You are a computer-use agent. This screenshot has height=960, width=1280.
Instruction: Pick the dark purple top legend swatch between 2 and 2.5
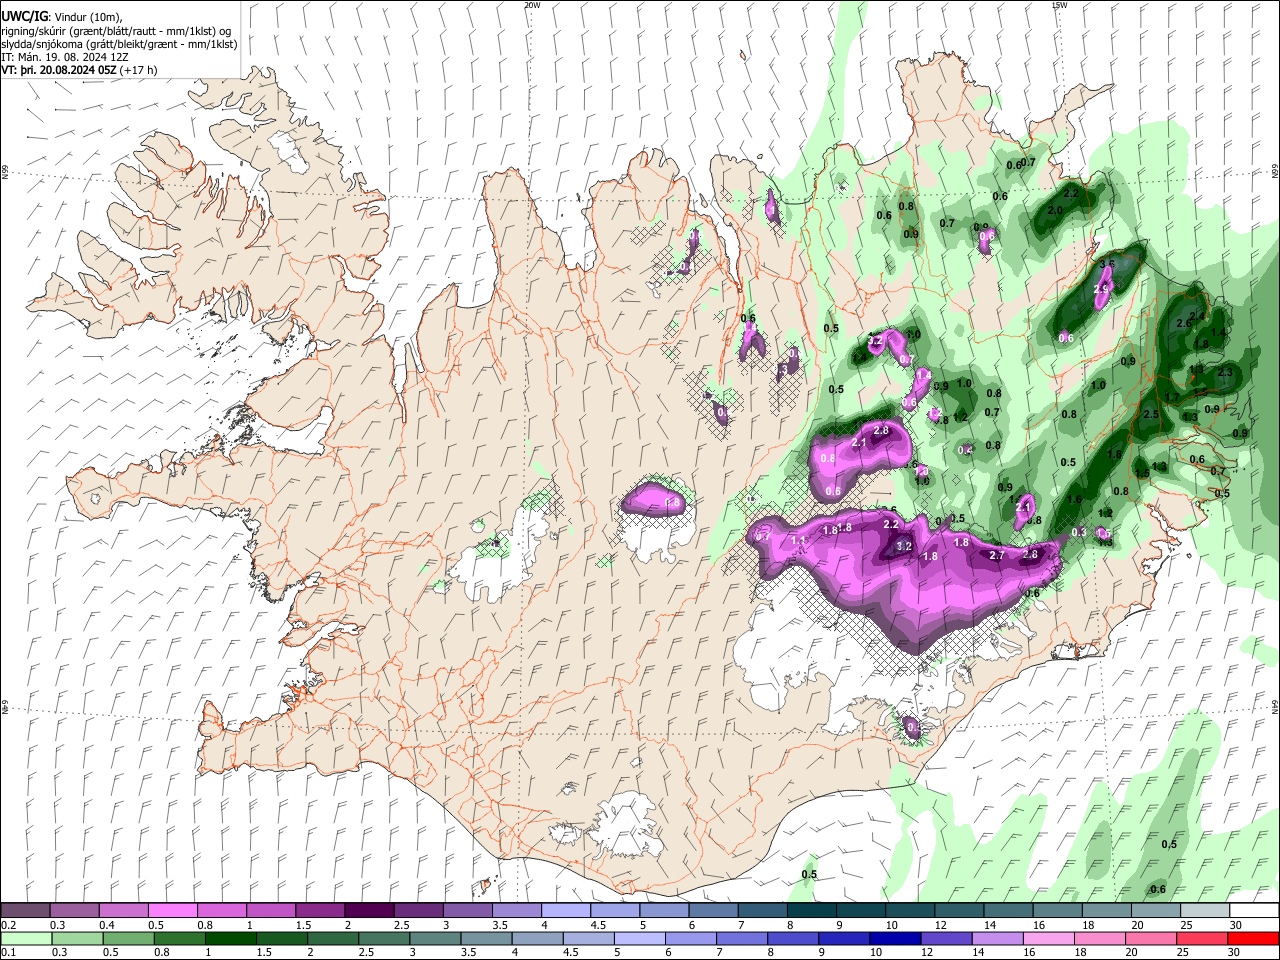[x=369, y=911]
